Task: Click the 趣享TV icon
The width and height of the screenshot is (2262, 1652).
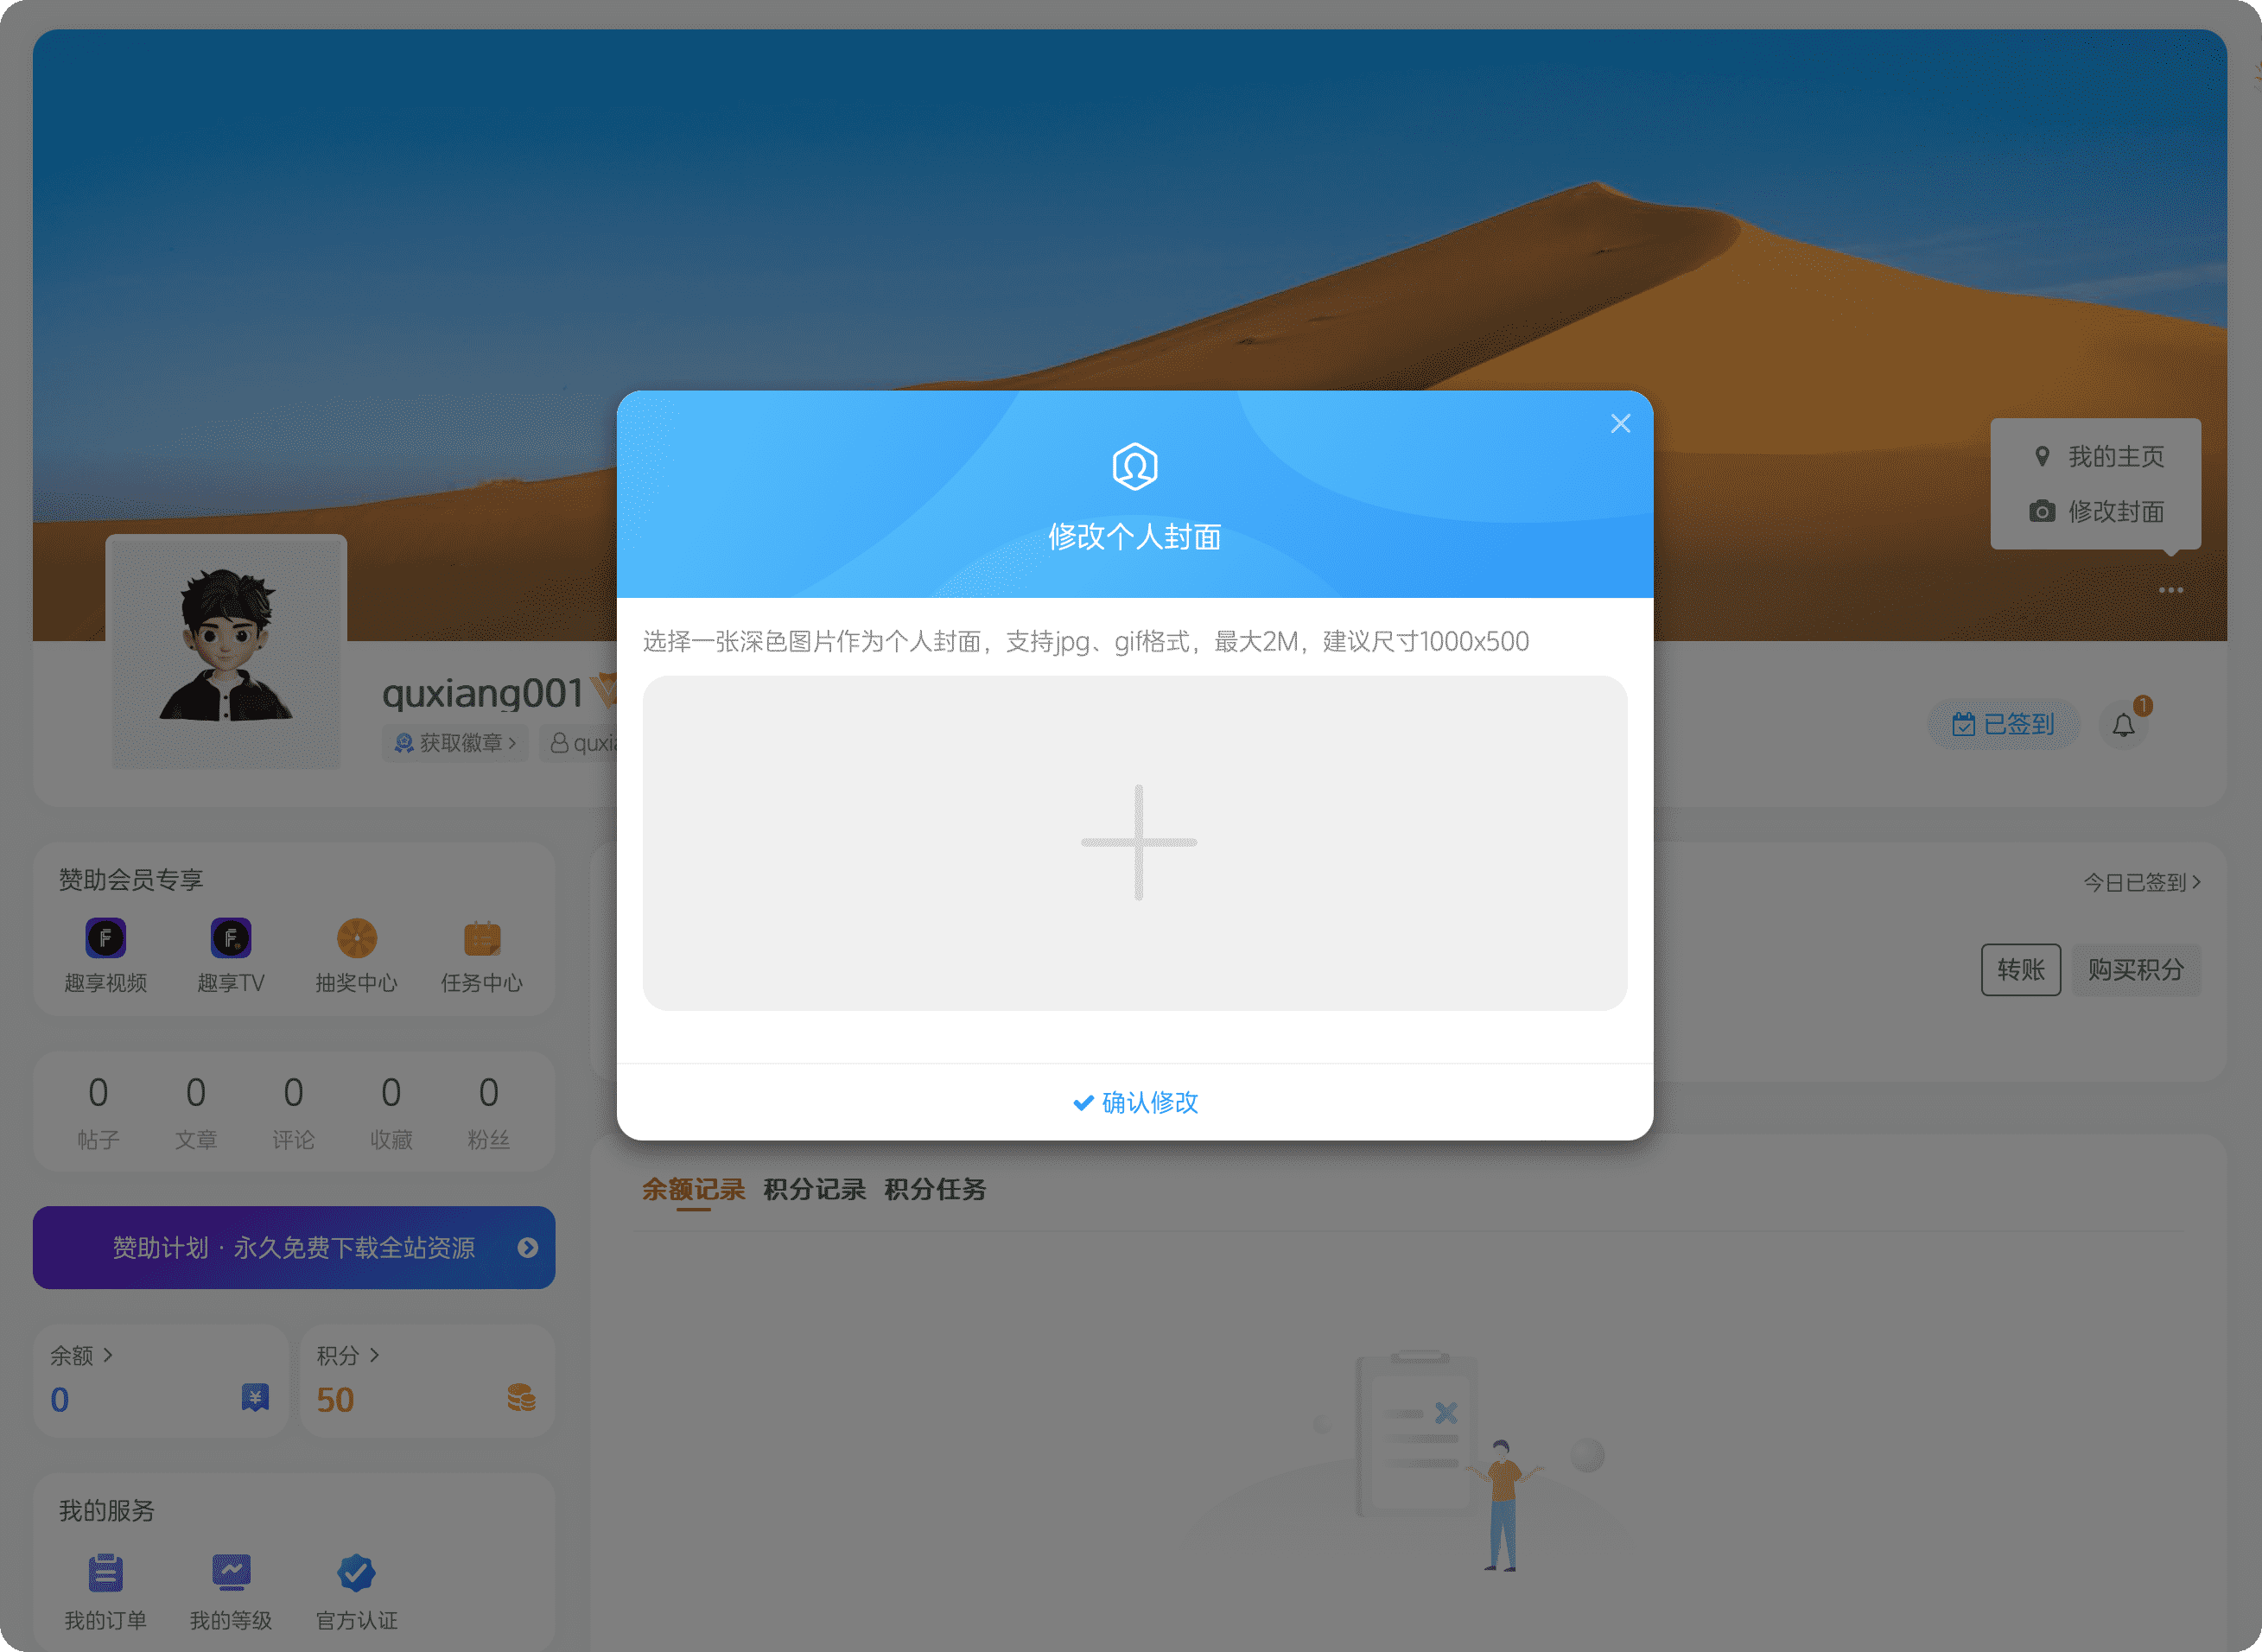Action: [228, 937]
